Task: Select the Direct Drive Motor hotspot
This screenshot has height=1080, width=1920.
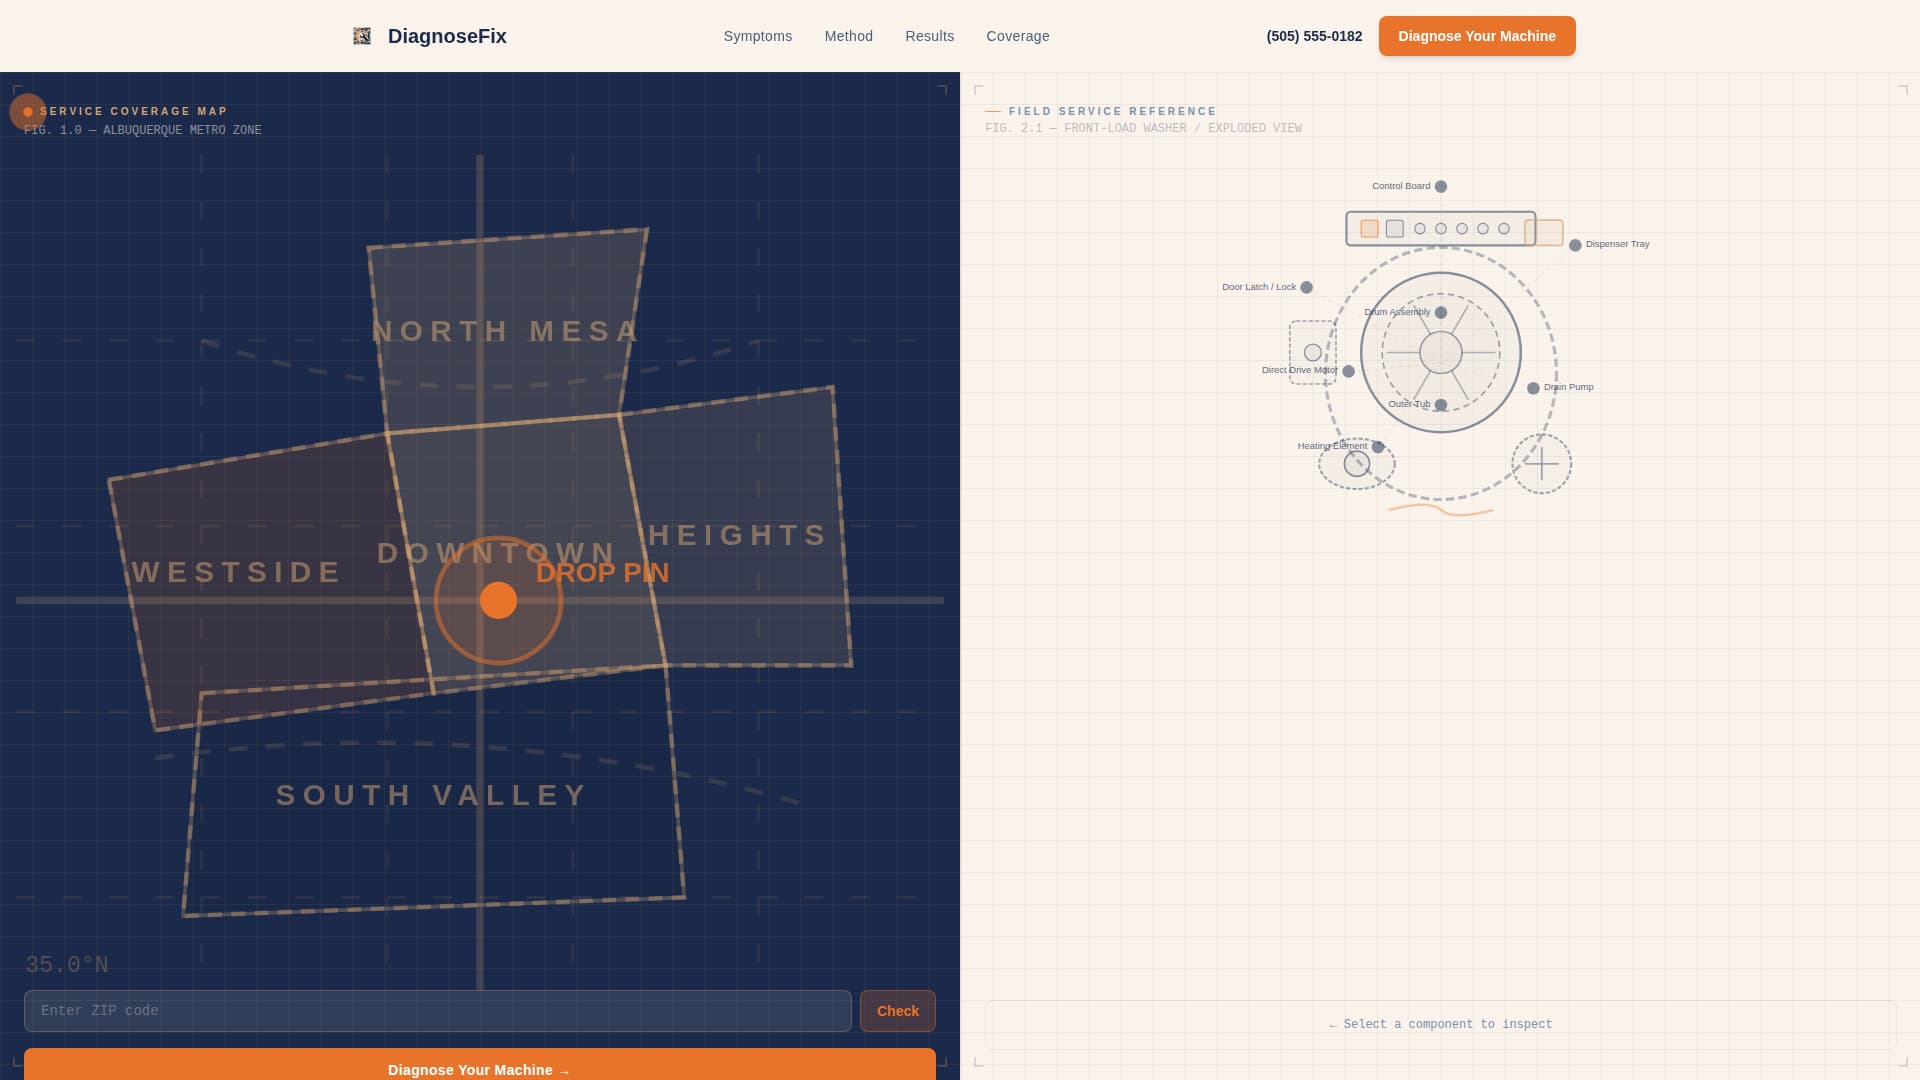Action: point(1349,371)
